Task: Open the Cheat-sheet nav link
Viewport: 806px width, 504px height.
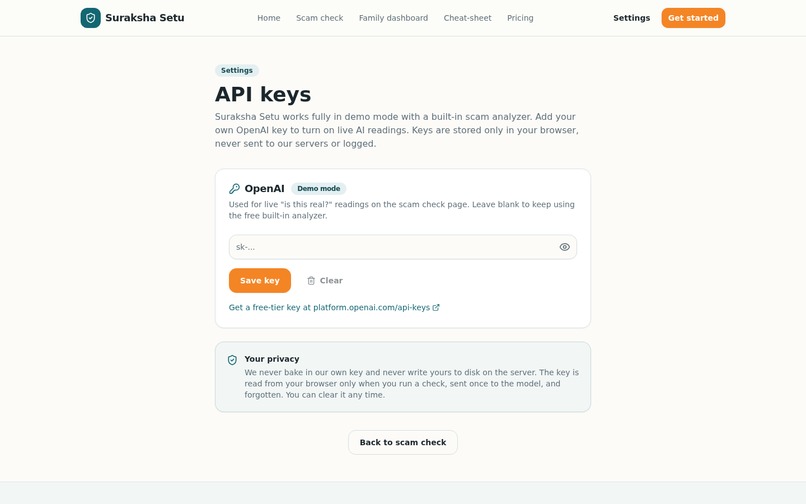Action: coord(467,18)
